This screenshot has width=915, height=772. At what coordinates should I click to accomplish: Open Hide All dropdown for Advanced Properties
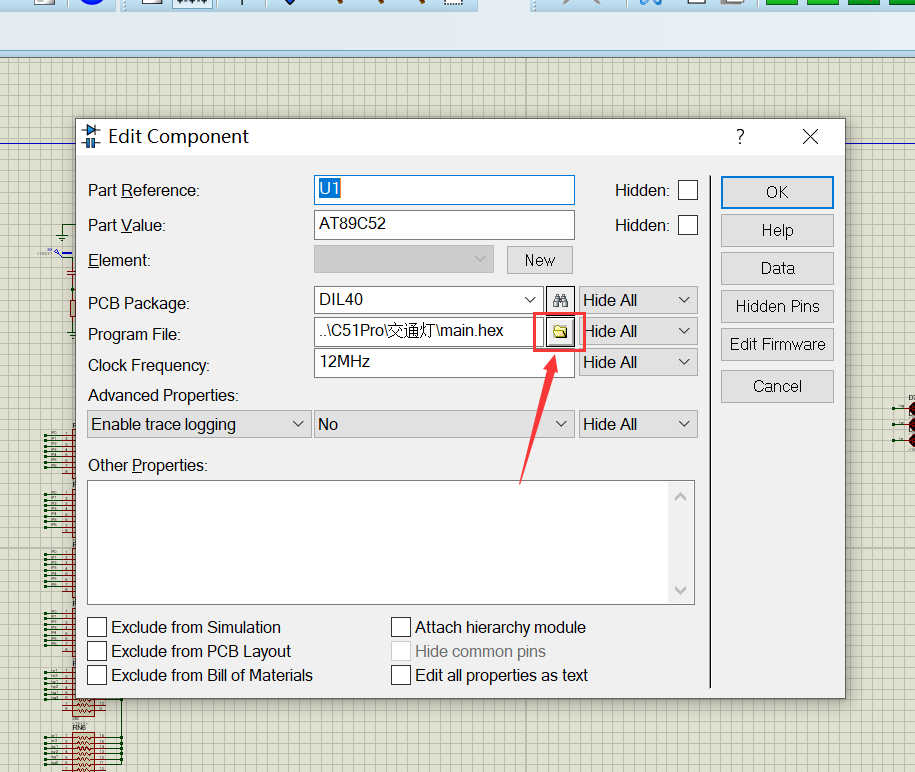point(638,424)
